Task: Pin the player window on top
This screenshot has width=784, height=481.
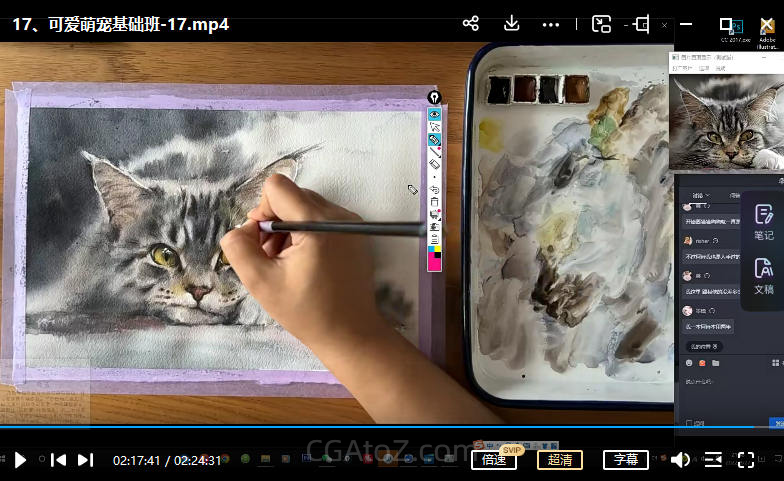Action: [x=641, y=24]
